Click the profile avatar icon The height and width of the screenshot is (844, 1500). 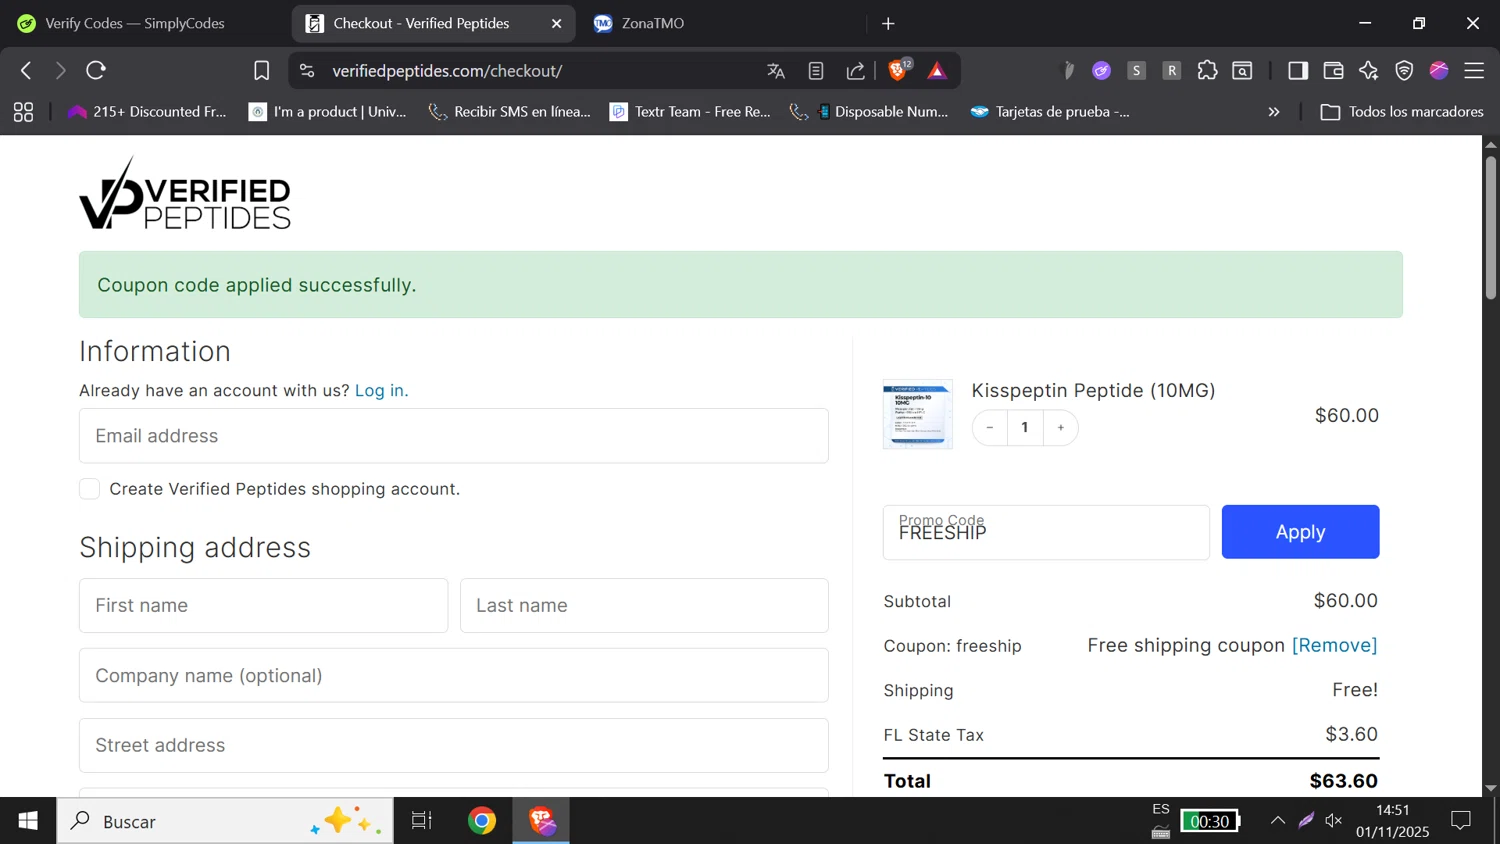[x=1439, y=70]
